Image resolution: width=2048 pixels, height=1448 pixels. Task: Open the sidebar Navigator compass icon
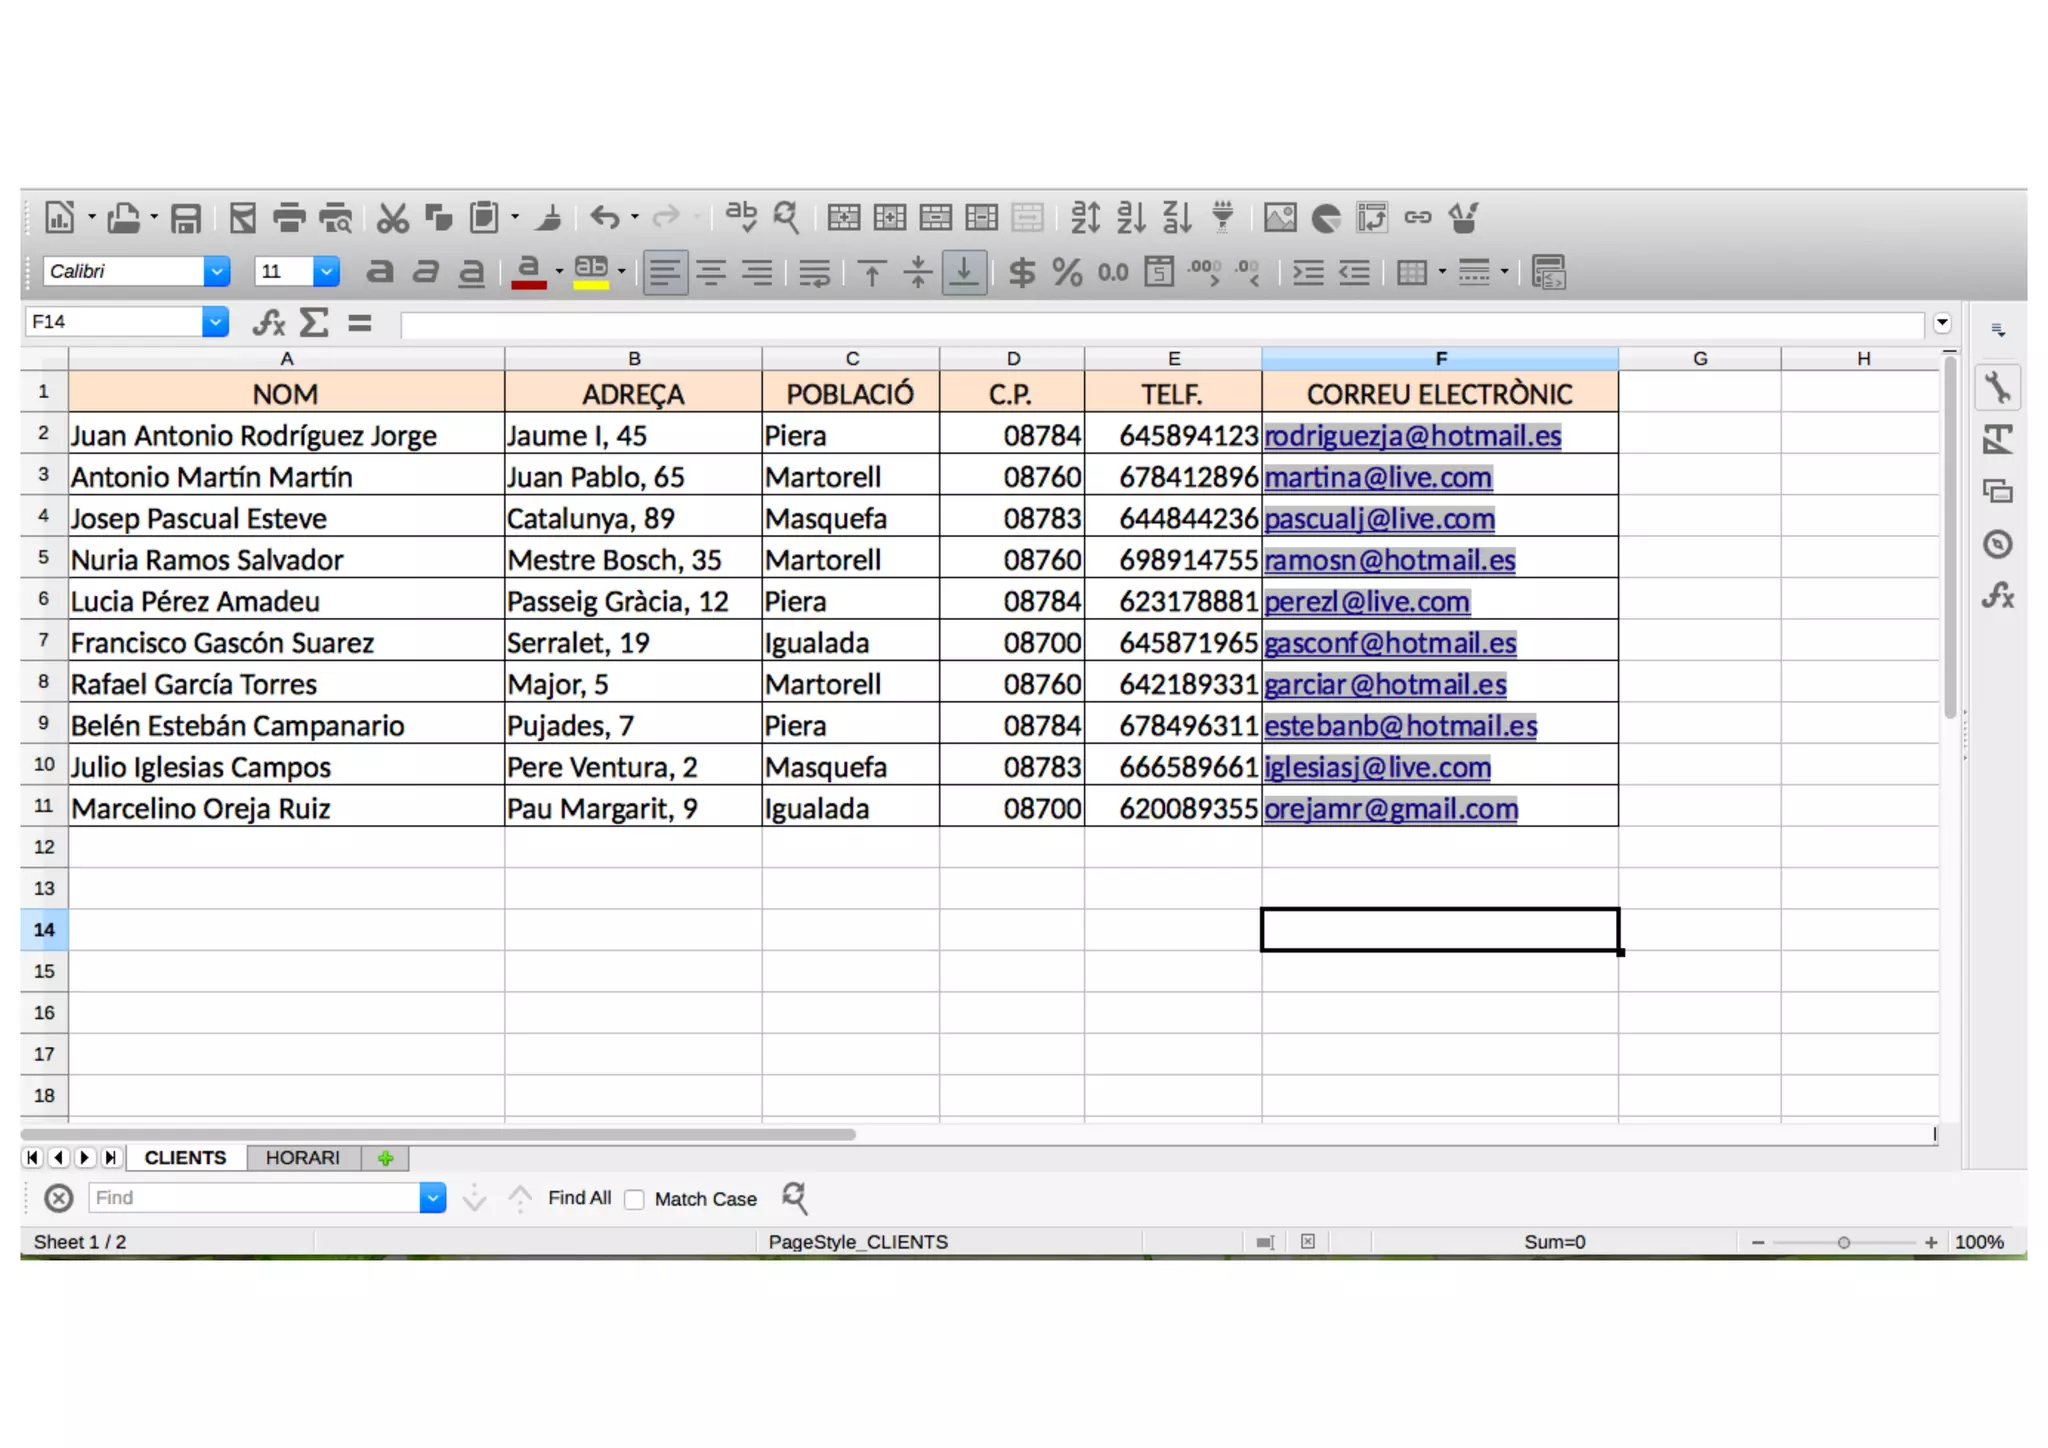pos(1997,544)
